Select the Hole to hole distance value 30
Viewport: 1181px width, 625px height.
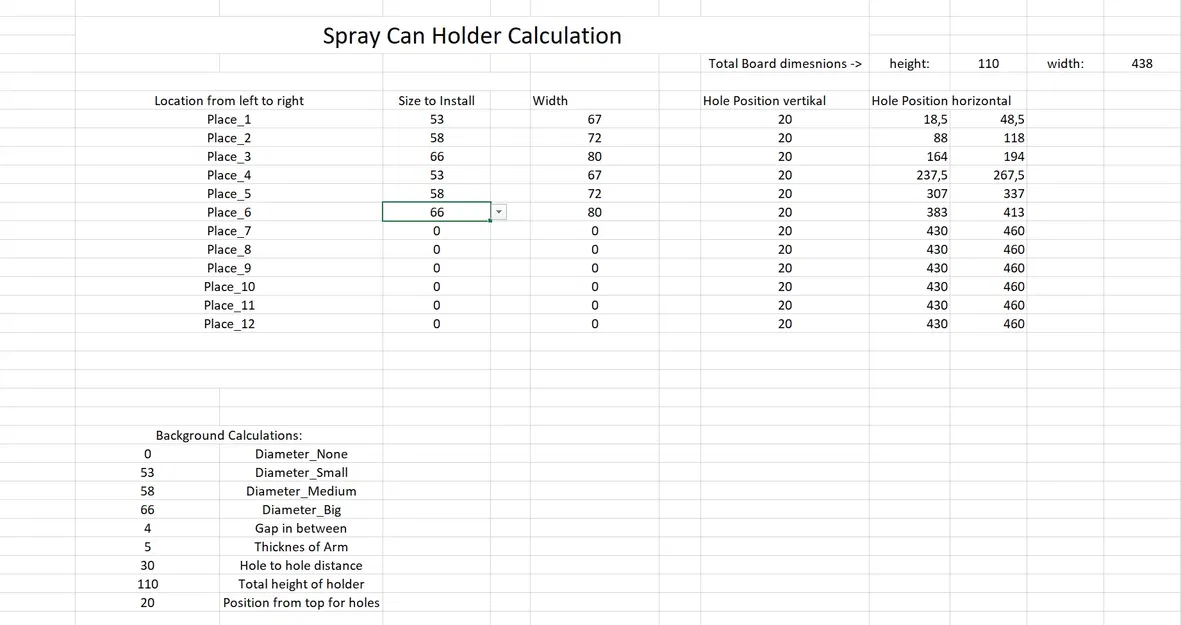148,566
